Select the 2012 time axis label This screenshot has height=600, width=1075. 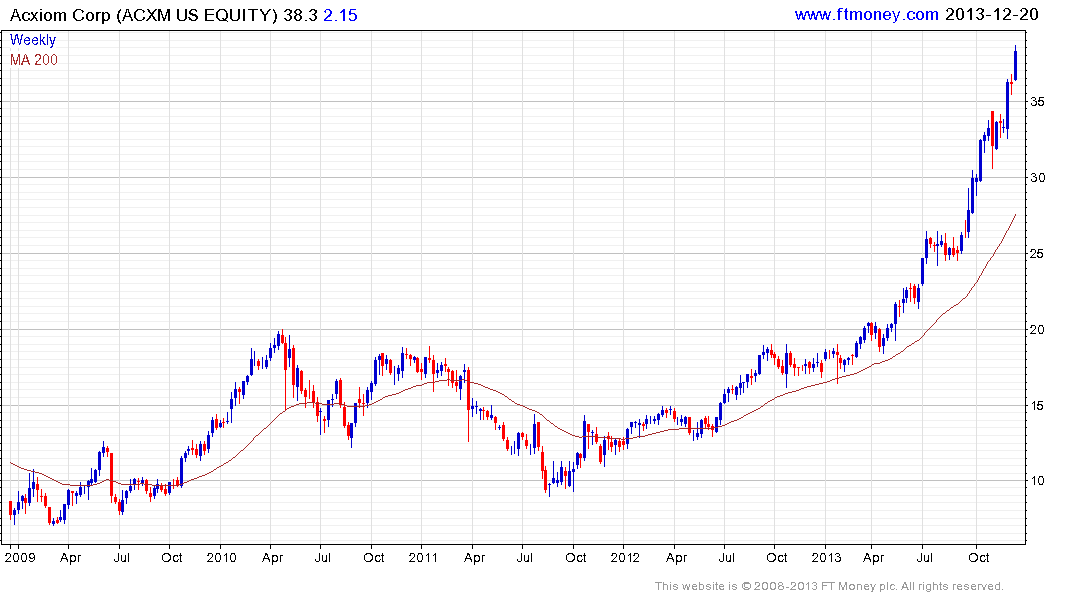(x=625, y=557)
